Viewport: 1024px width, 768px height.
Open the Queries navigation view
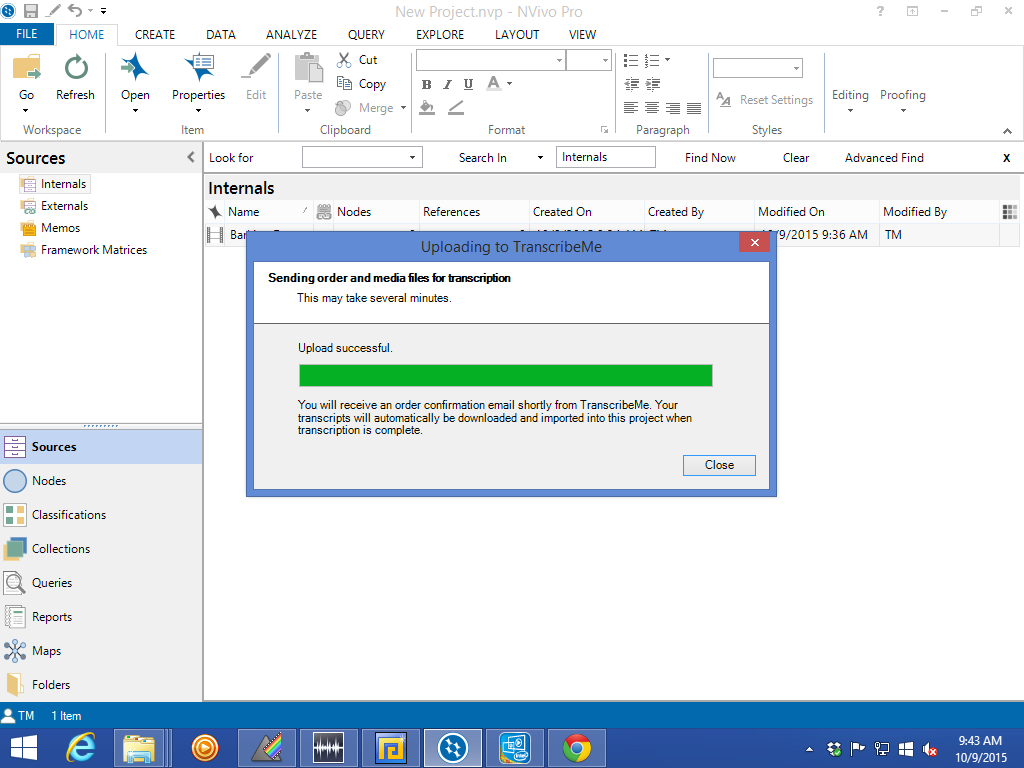pos(51,583)
